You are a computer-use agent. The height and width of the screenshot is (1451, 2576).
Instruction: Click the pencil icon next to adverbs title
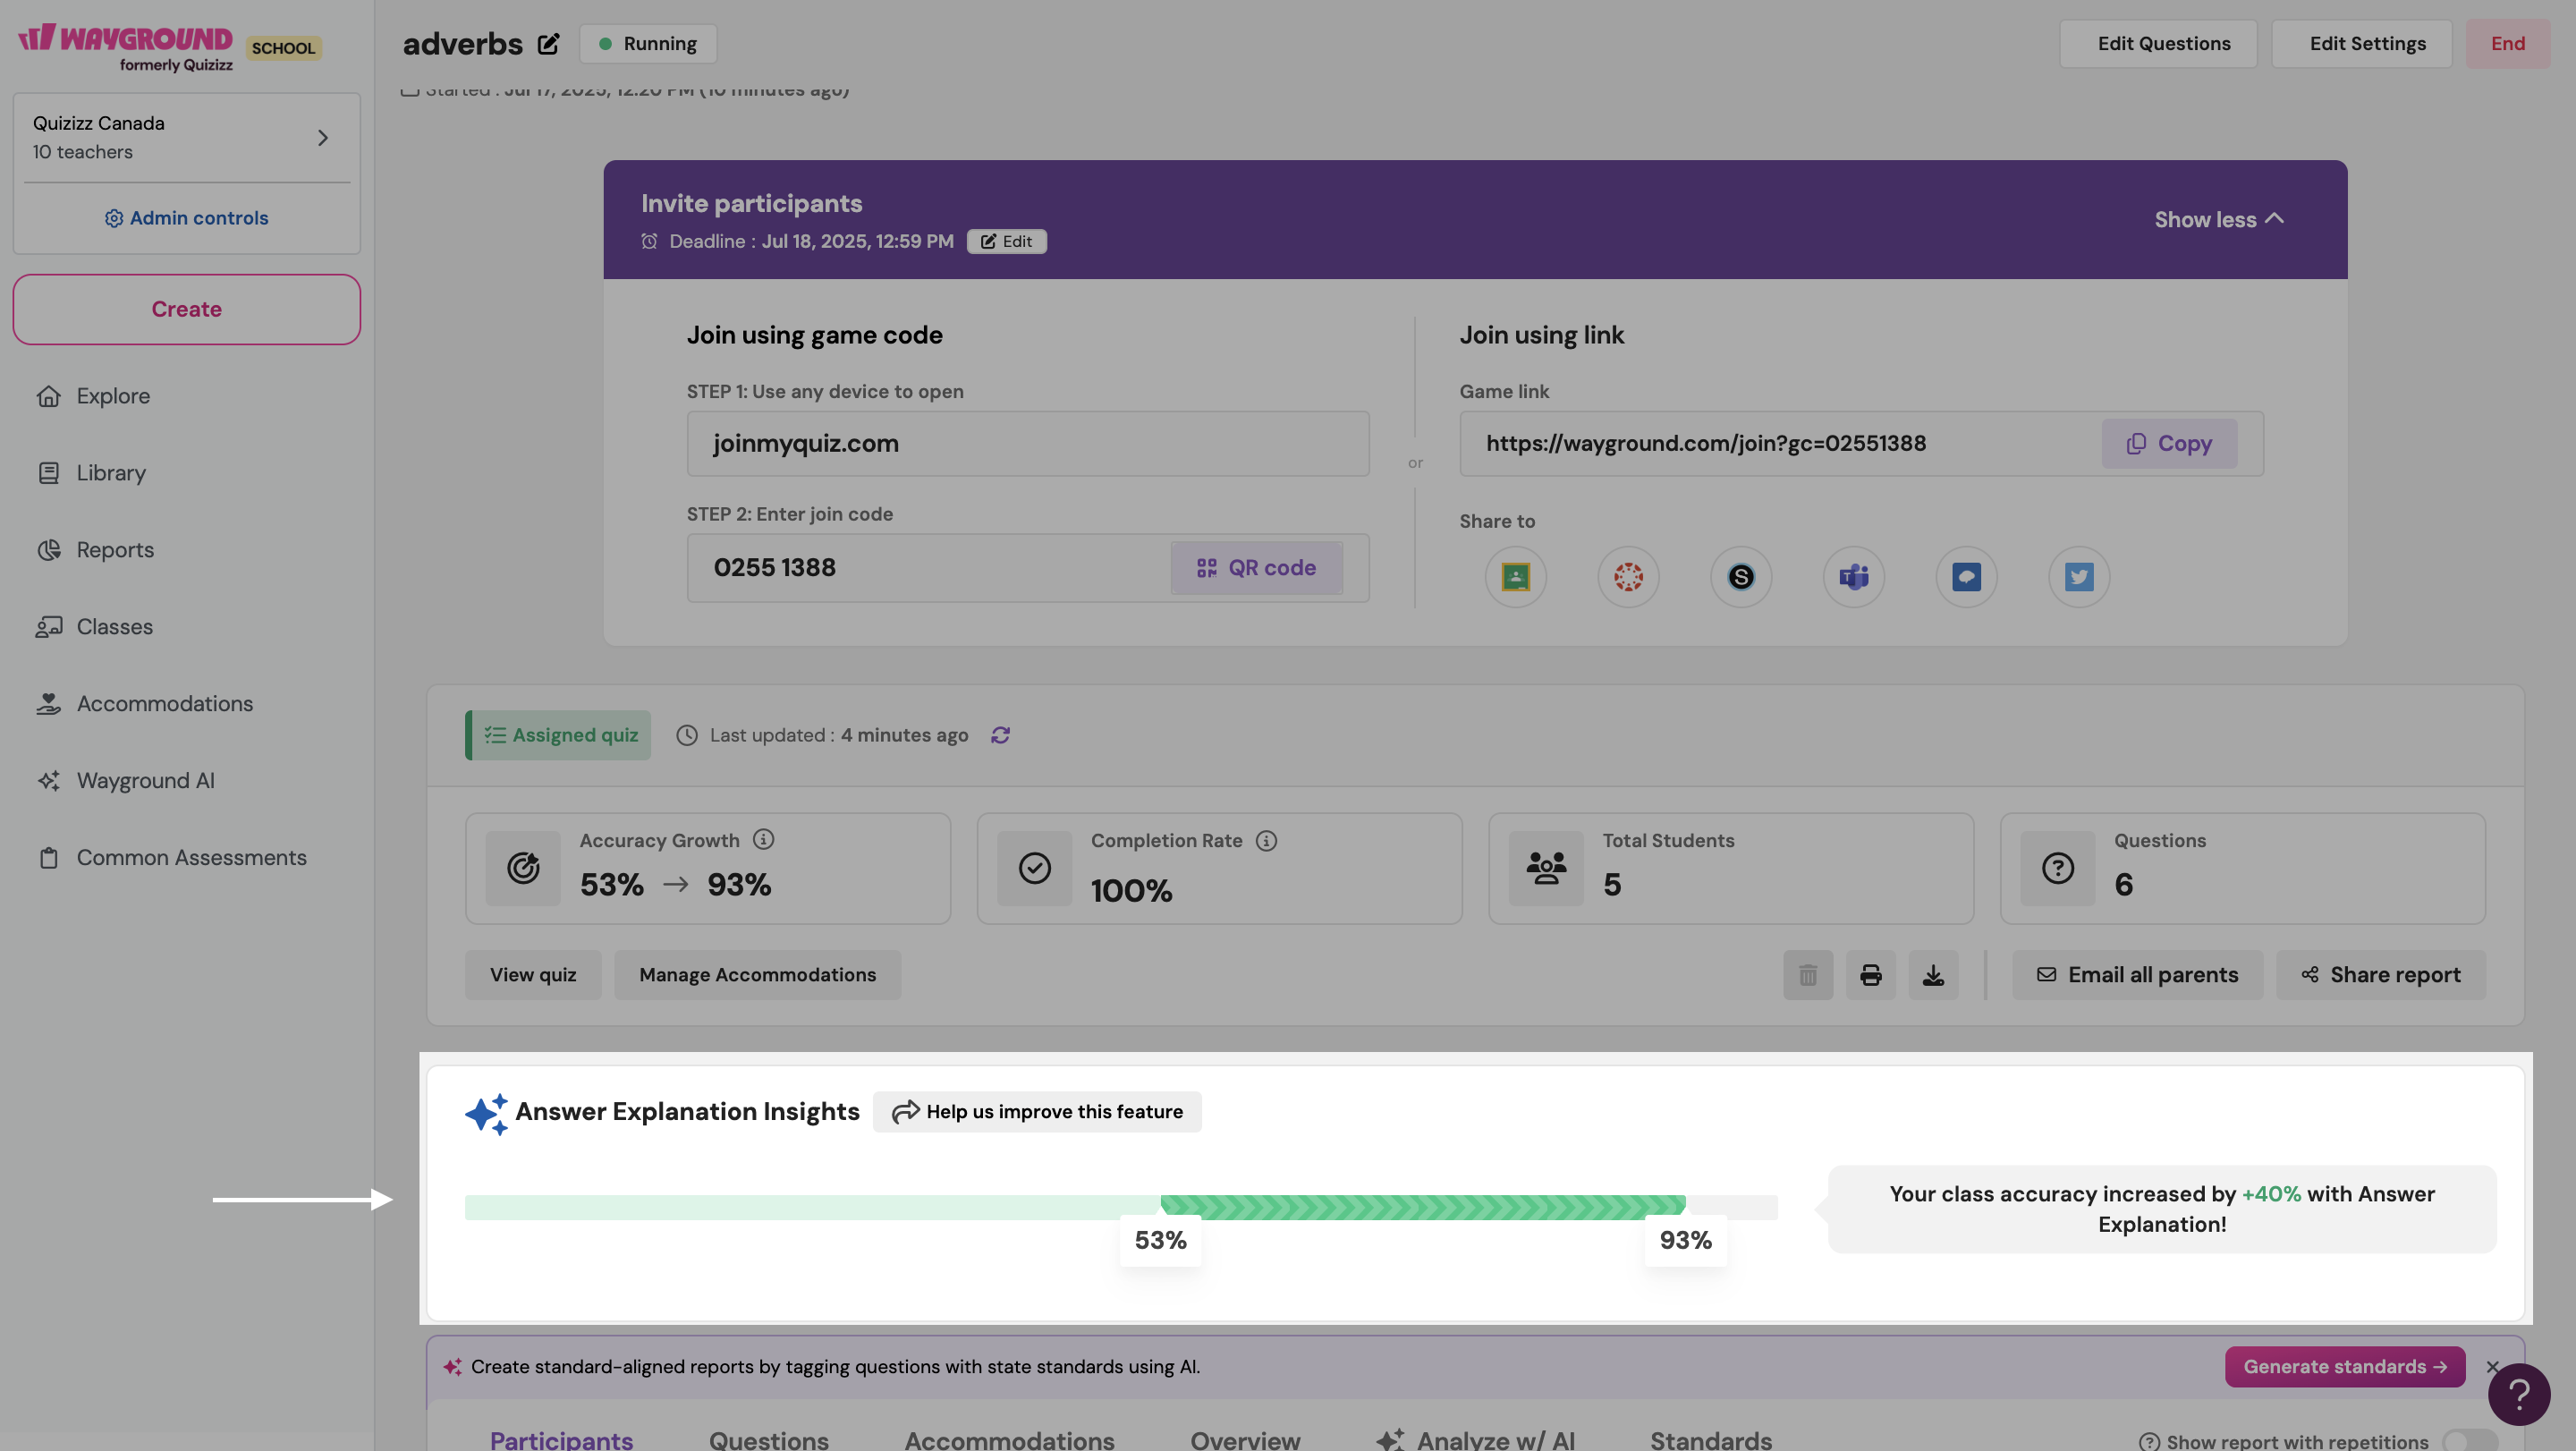[x=548, y=44]
